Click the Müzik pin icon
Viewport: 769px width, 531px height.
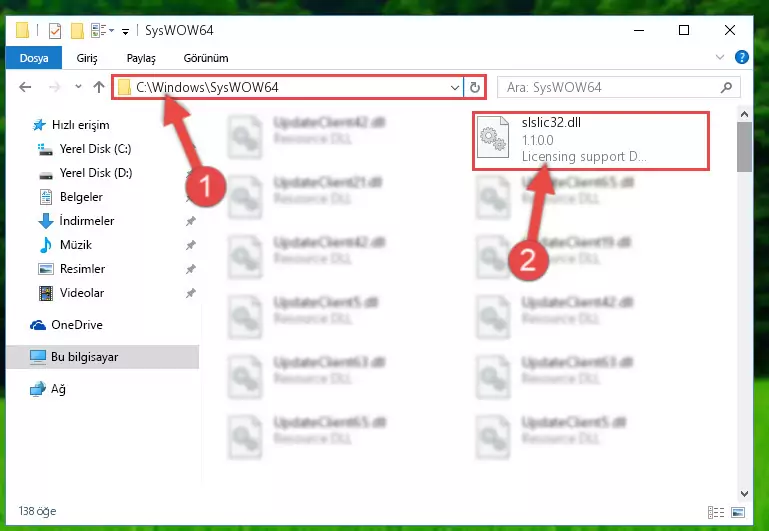(191, 245)
